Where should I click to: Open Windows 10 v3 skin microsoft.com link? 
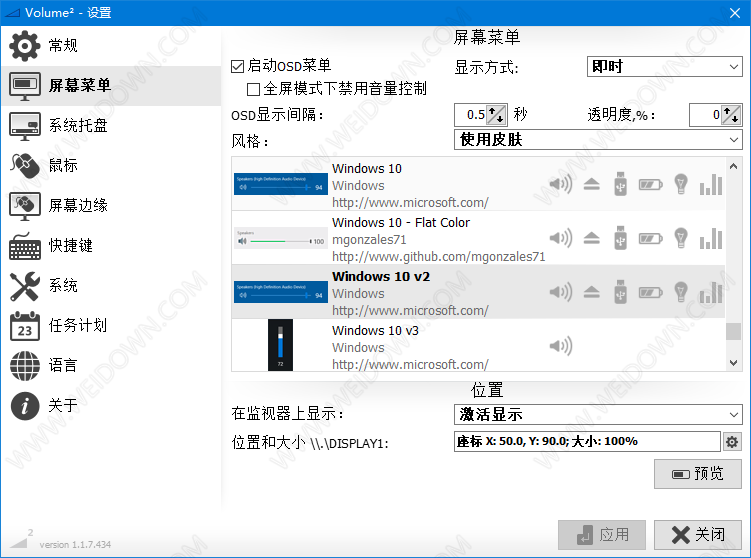(x=410, y=365)
